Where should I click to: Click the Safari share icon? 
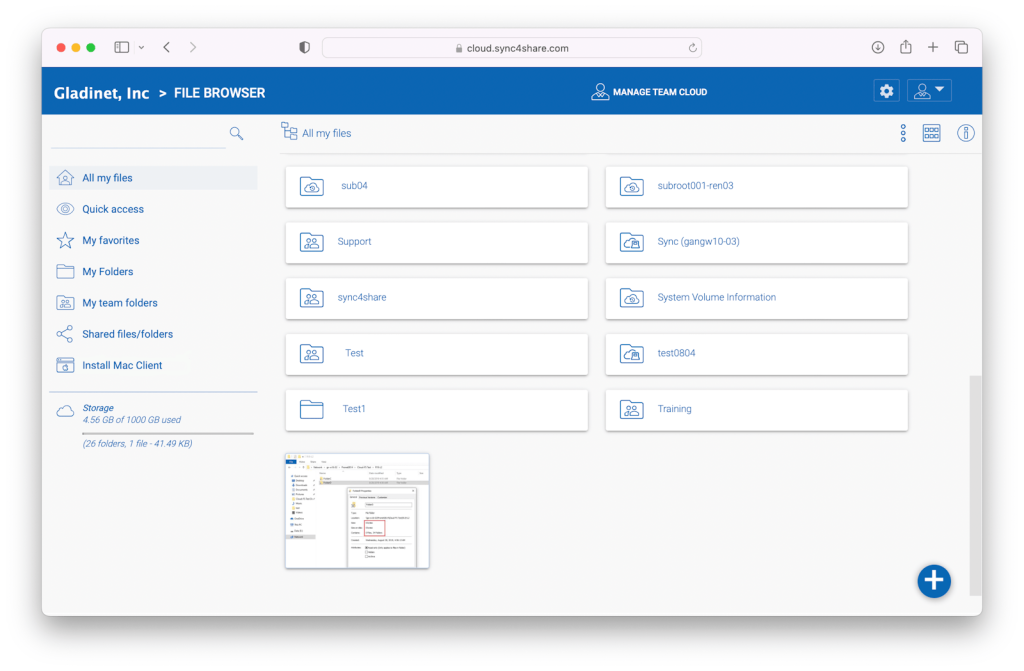tap(906, 46)
